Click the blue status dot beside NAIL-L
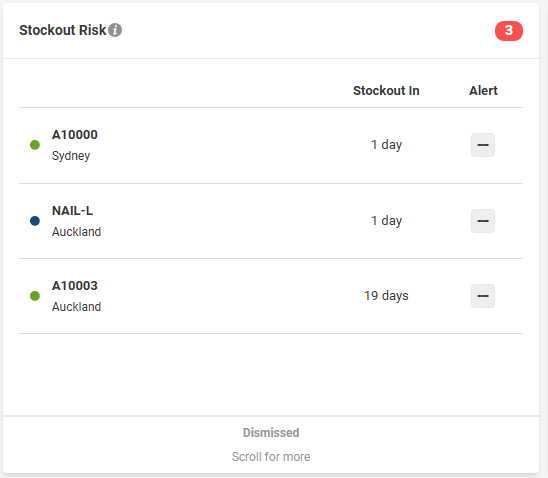The width and height of the screenshot is (548, 478). 35,221
